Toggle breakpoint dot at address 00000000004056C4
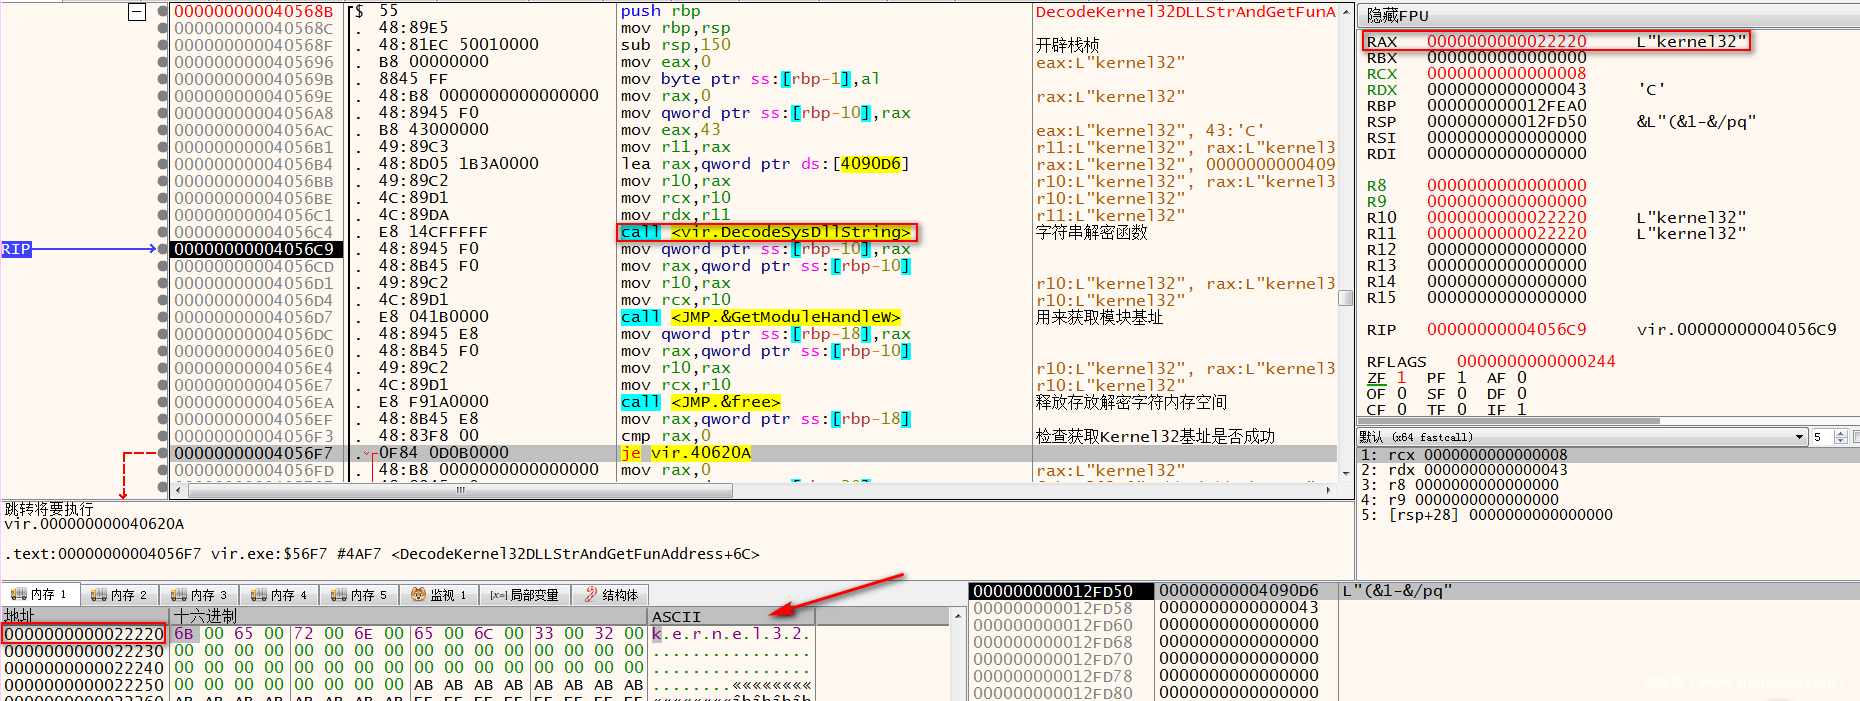The height and width of the screenshot is (701, 1860). tap(163, 232)
